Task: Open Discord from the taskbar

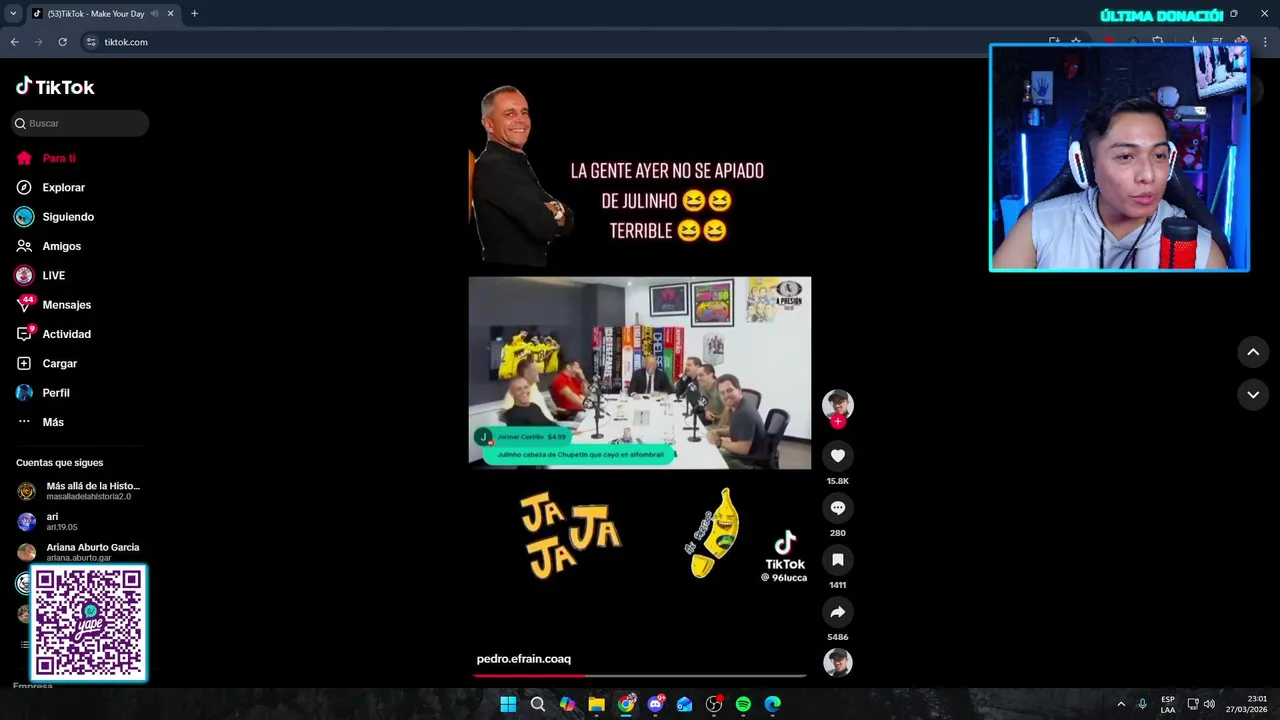Action: [656, 704]
